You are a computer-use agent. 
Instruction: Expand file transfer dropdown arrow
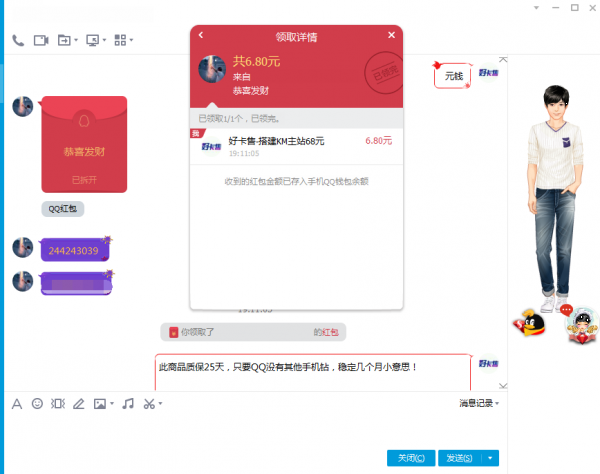tap(76, 40)
